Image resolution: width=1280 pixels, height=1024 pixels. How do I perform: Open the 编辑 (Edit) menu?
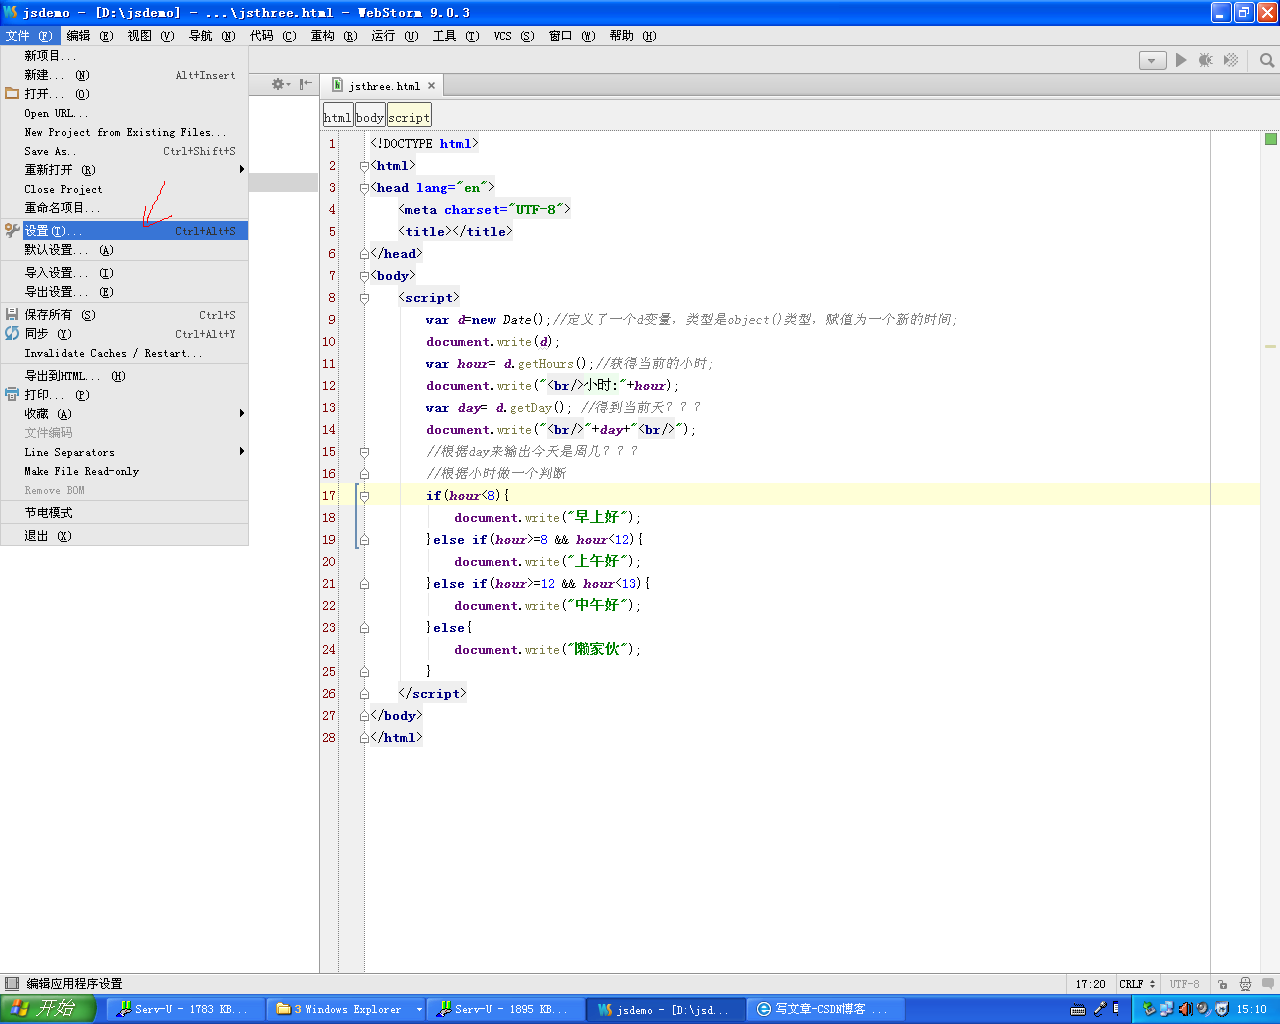[x=90, y=35]
